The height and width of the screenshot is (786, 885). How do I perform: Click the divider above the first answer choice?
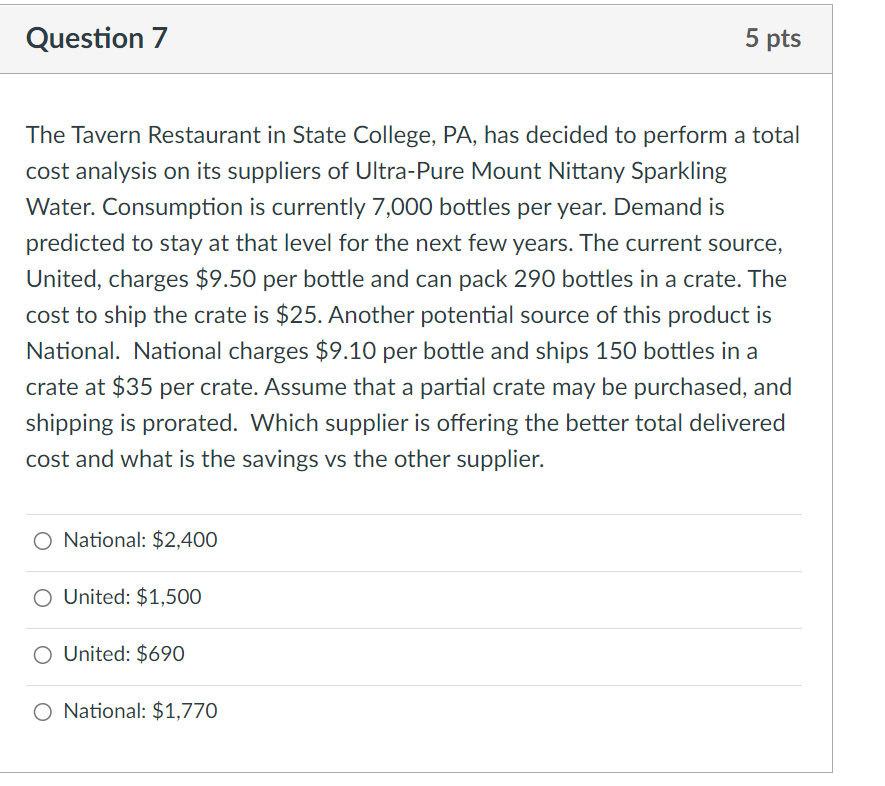coord(414,511)
